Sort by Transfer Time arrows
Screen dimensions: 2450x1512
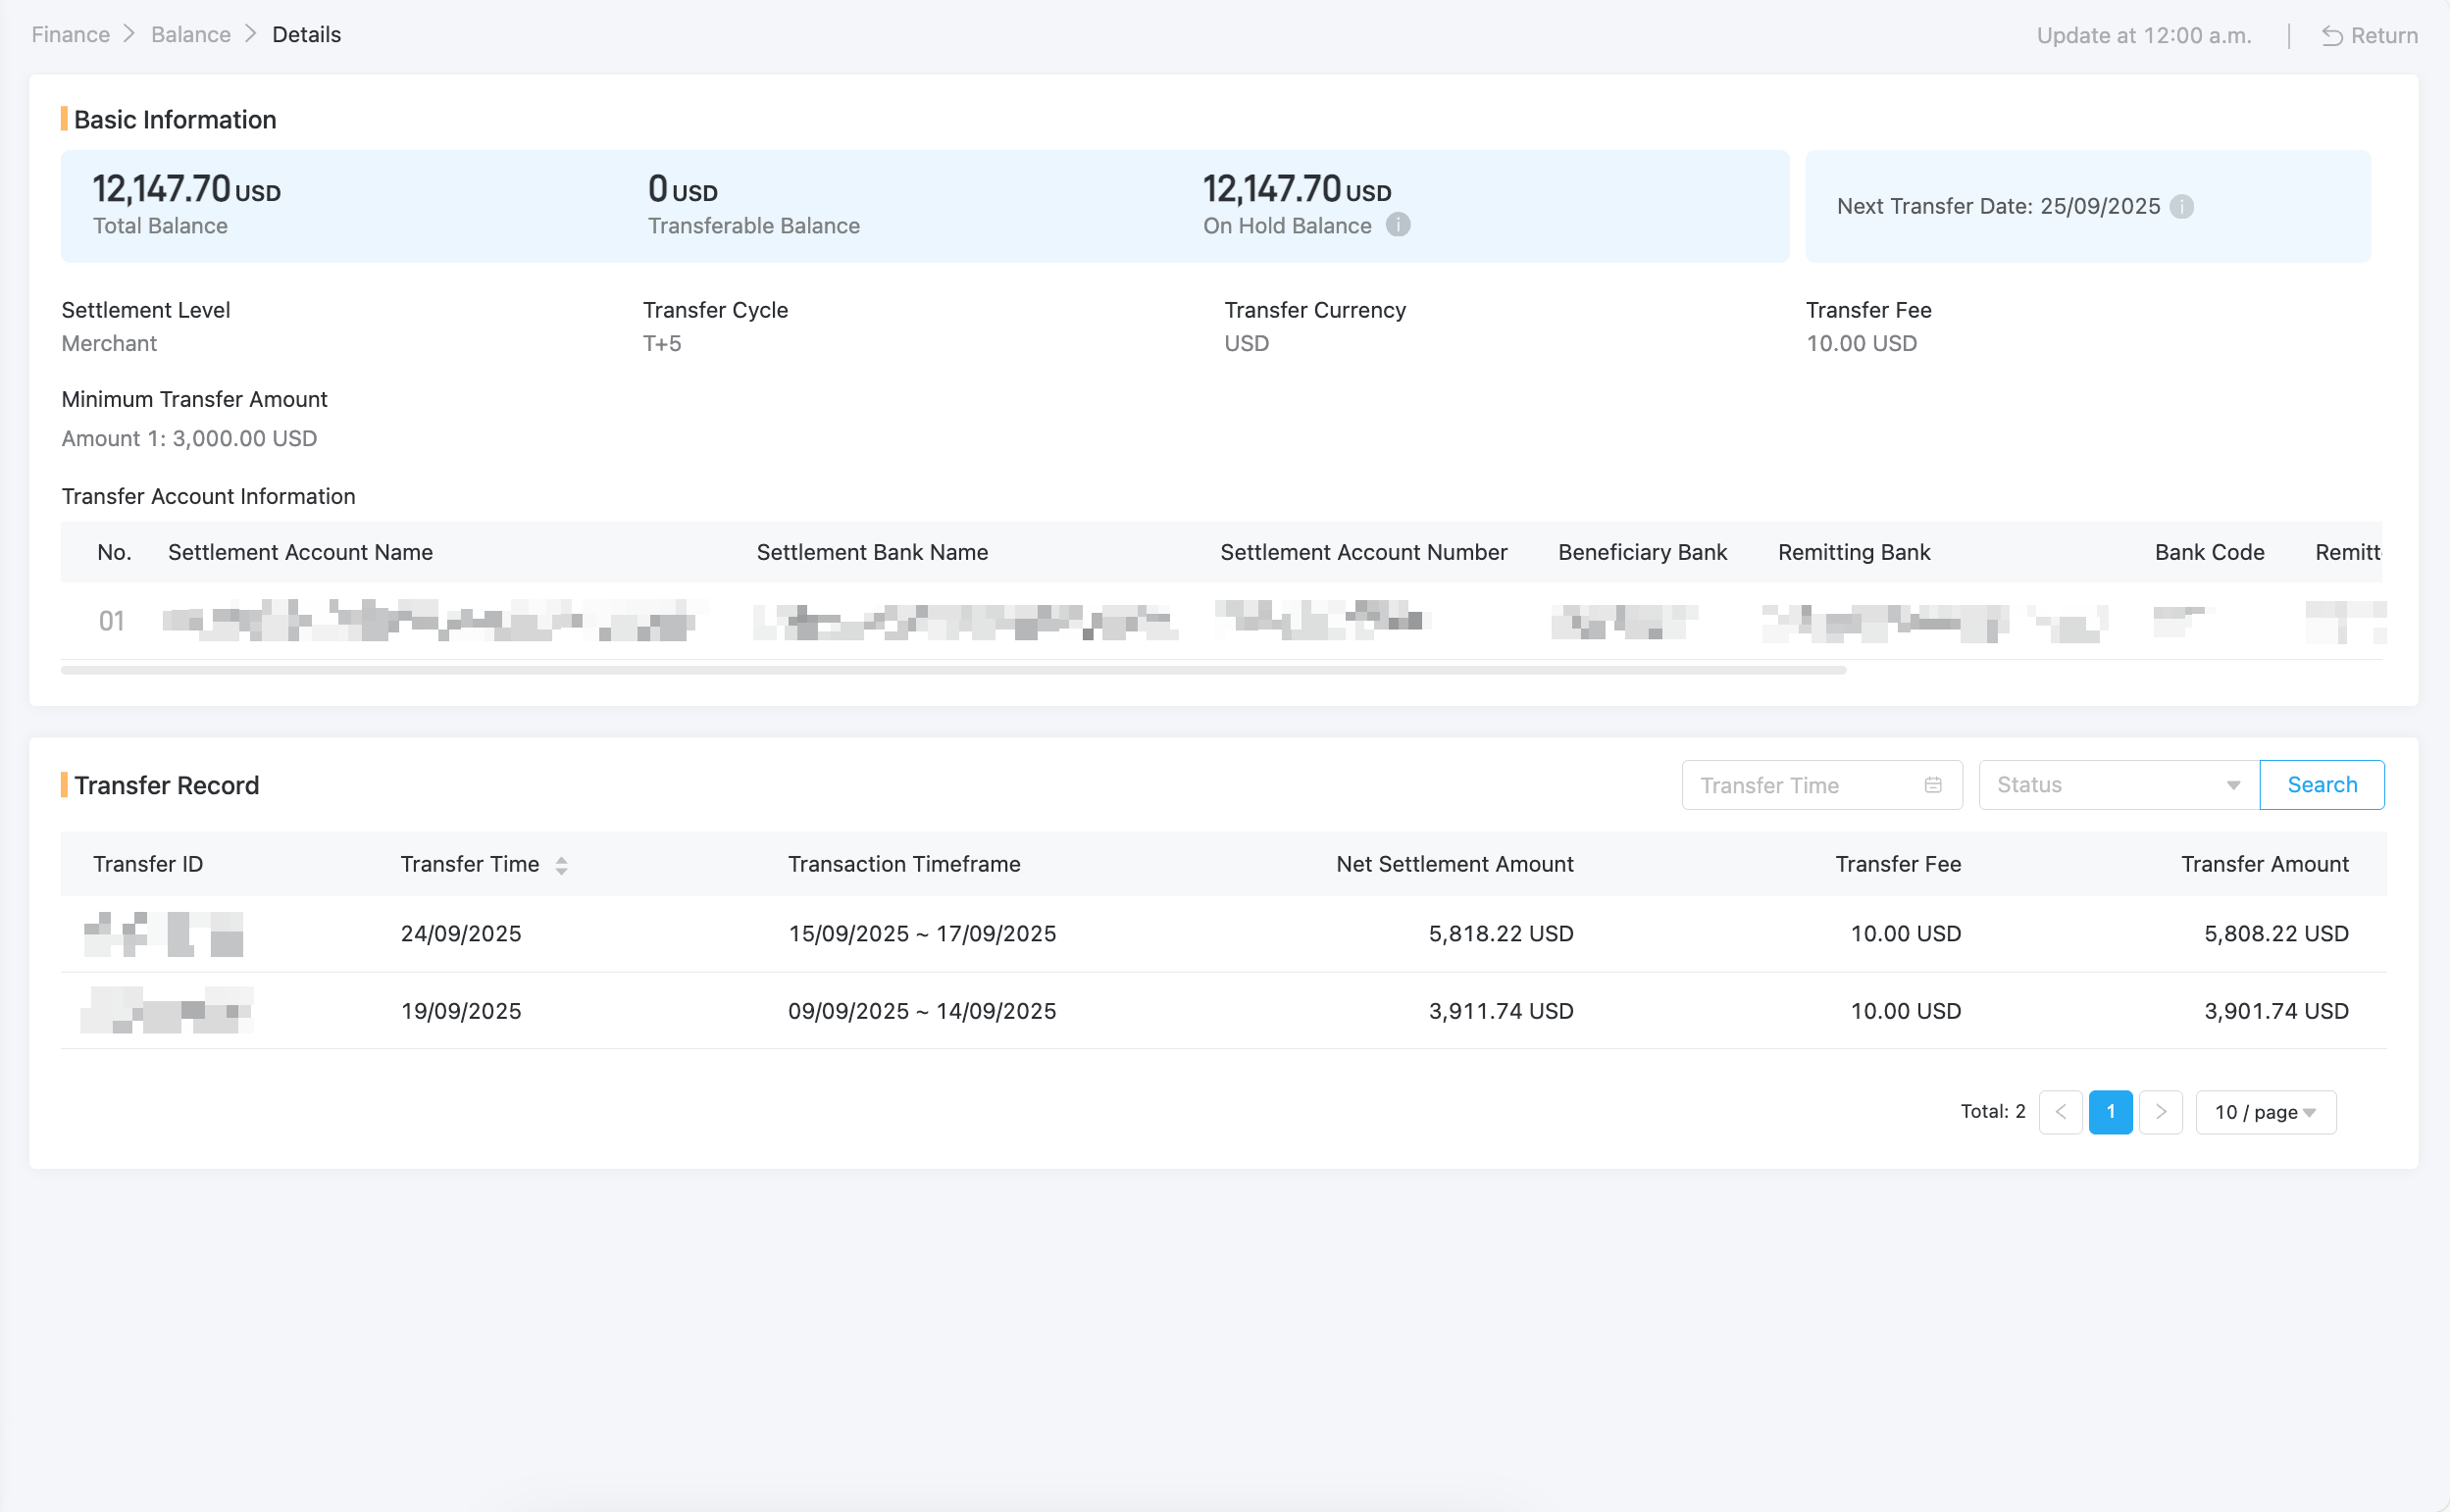click(561, 865)
